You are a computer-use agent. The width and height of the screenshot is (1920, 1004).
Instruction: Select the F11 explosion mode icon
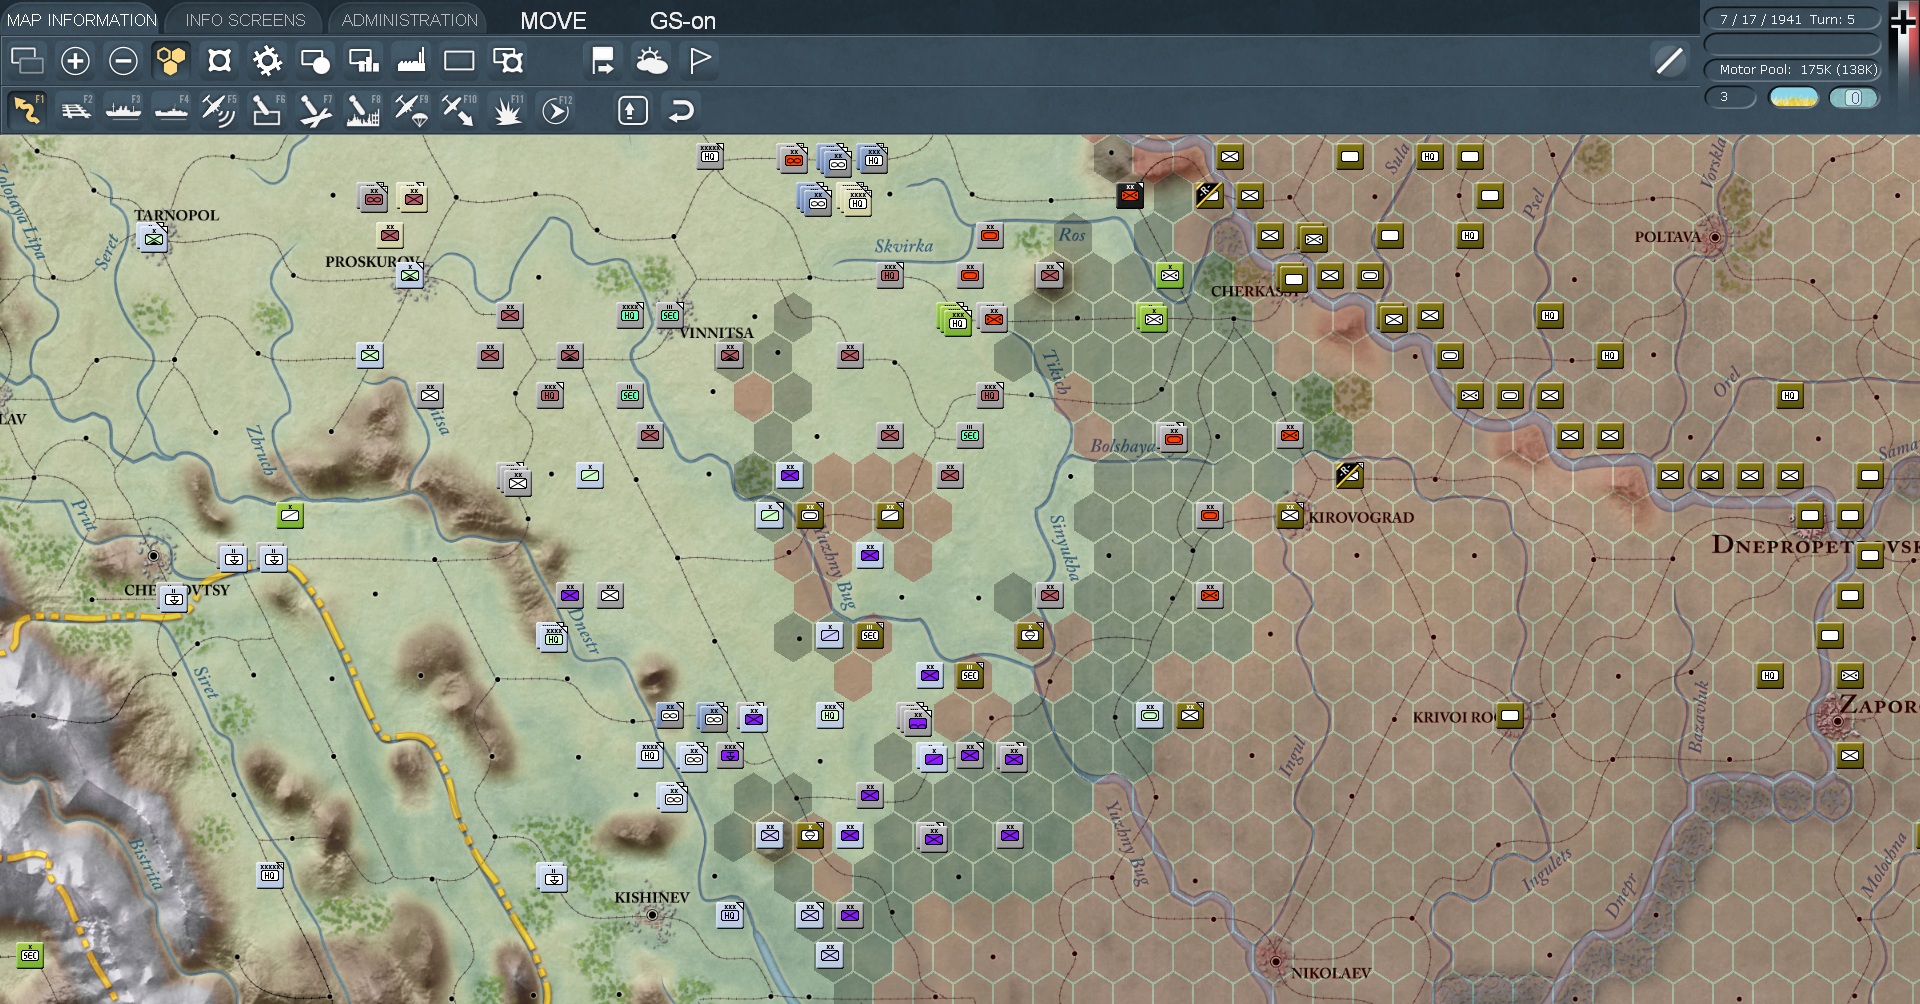point(507,110)
